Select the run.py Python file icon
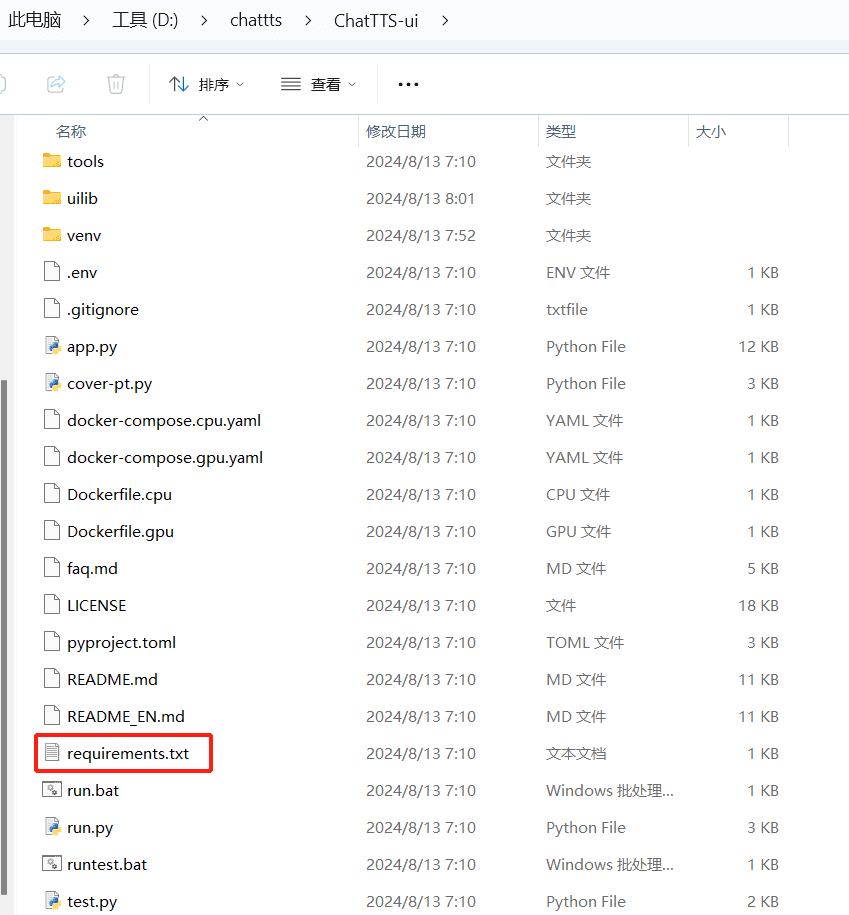The image size is (849, 915). click(x=53, y=826)
